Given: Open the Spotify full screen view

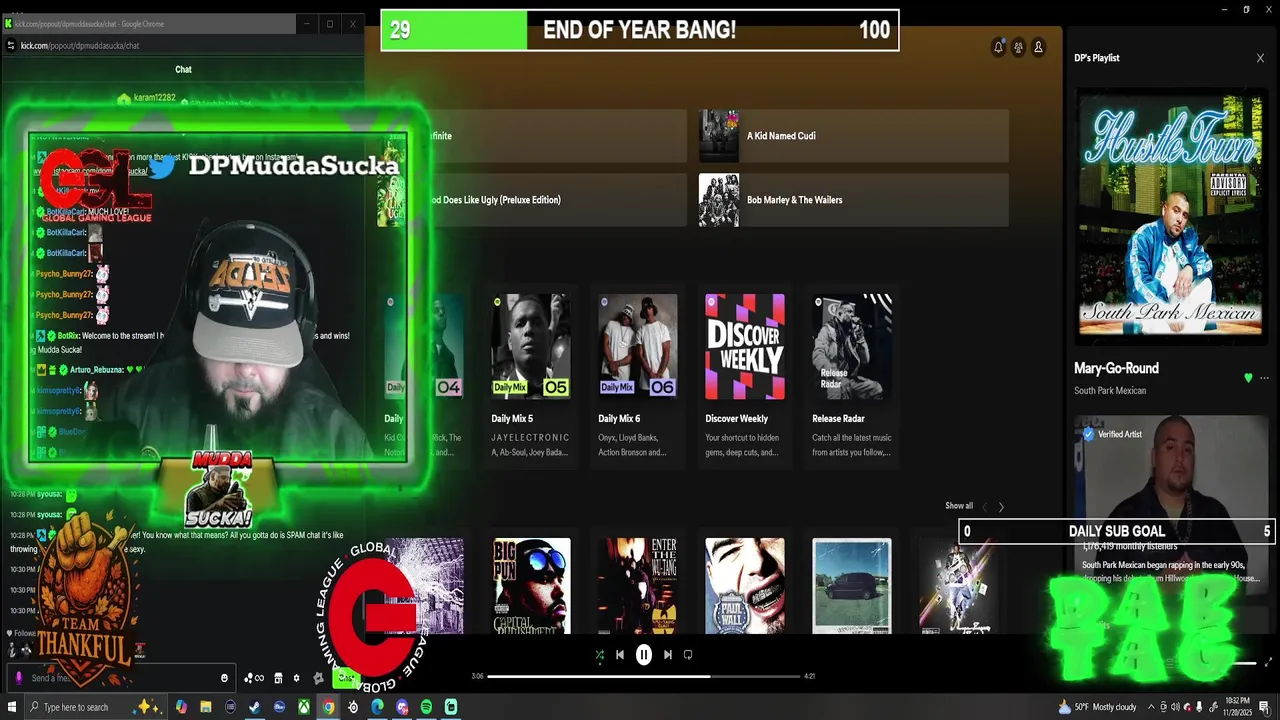Looking at the screenshot, I should (1269, 662).
